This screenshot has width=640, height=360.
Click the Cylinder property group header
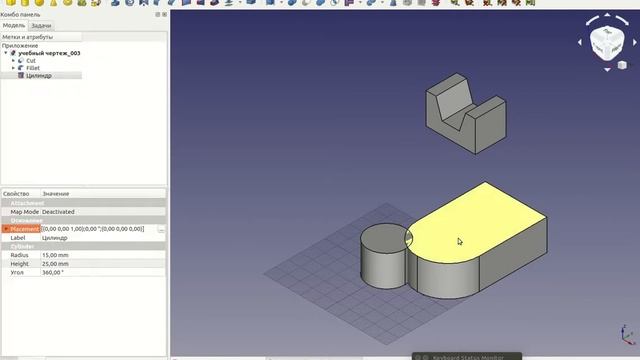coord(83,247)
